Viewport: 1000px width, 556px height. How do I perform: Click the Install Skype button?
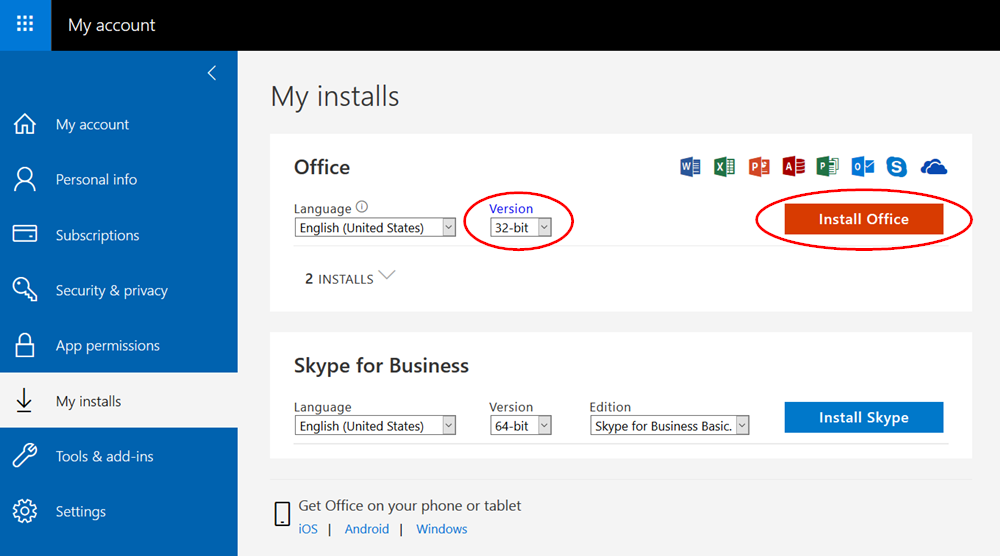(x=864, y=417)
